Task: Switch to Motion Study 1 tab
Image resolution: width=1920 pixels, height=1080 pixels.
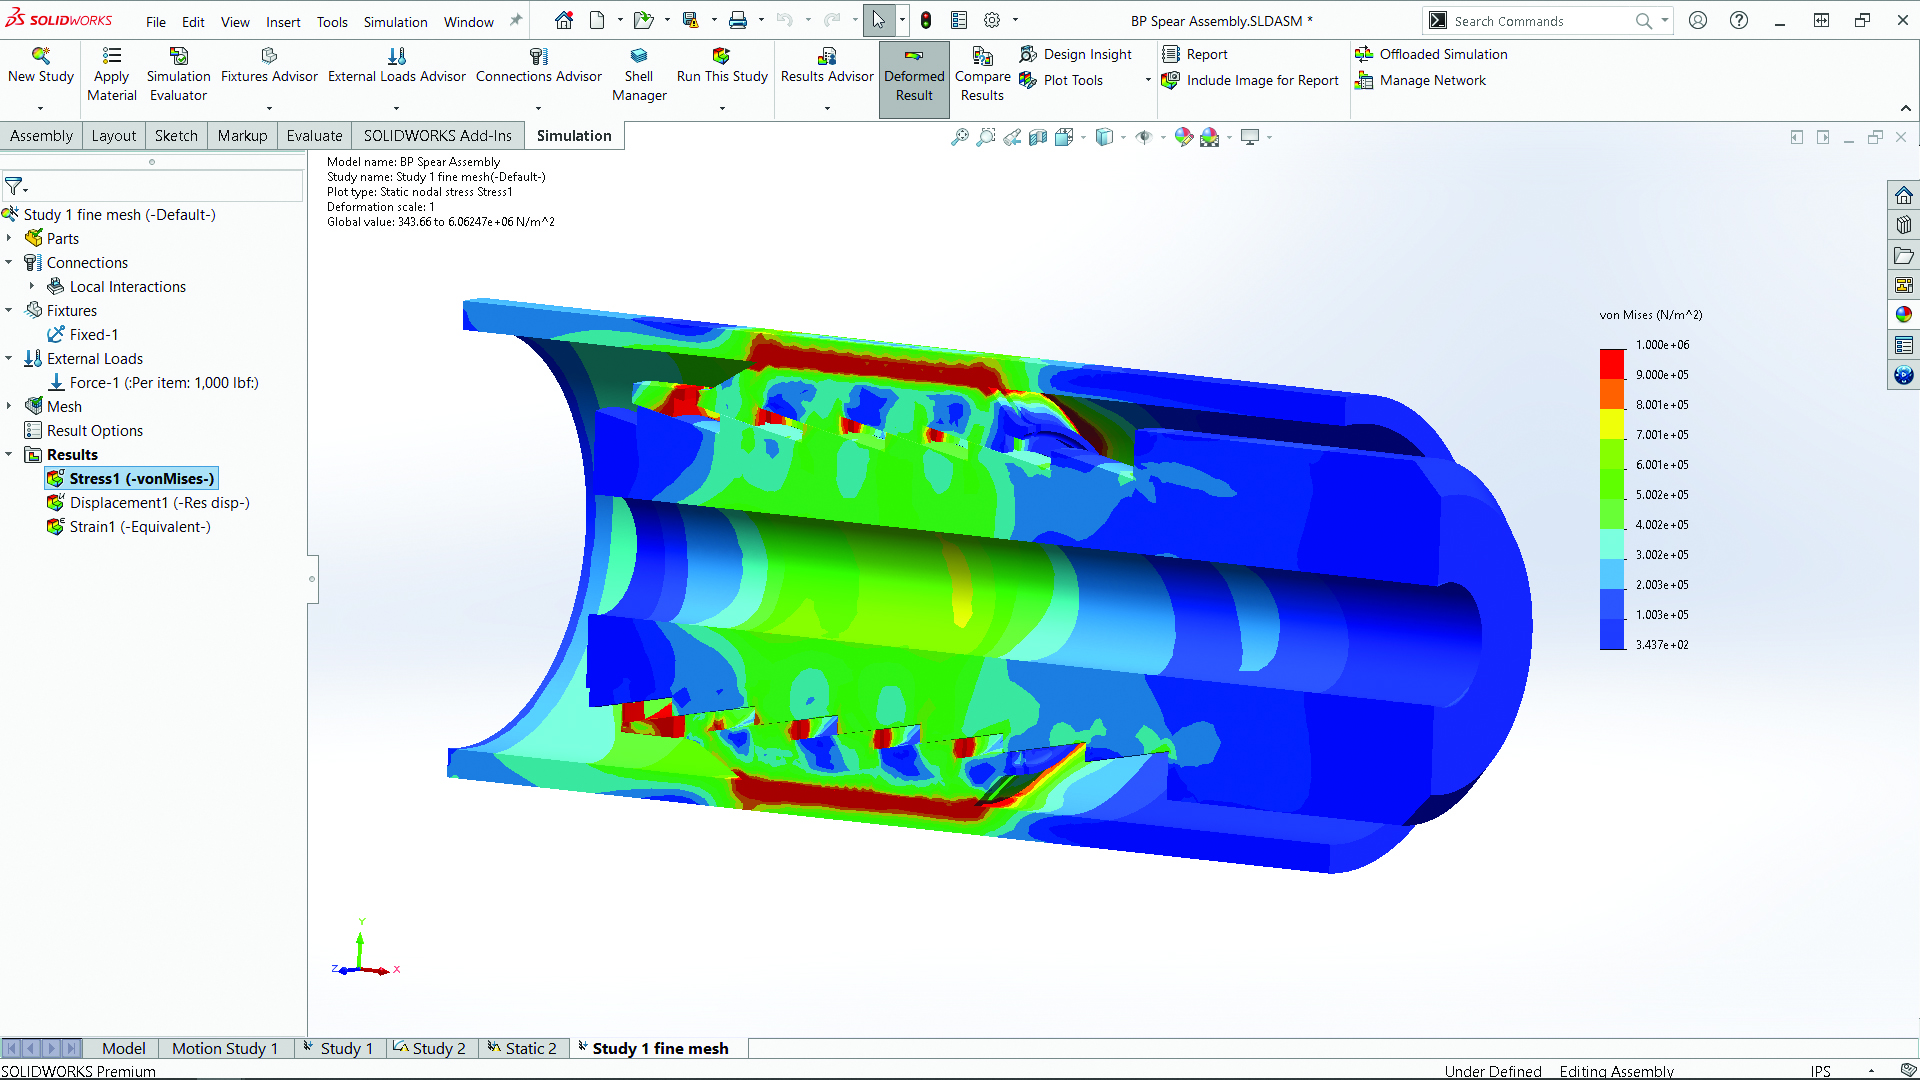Action: 225,1048
